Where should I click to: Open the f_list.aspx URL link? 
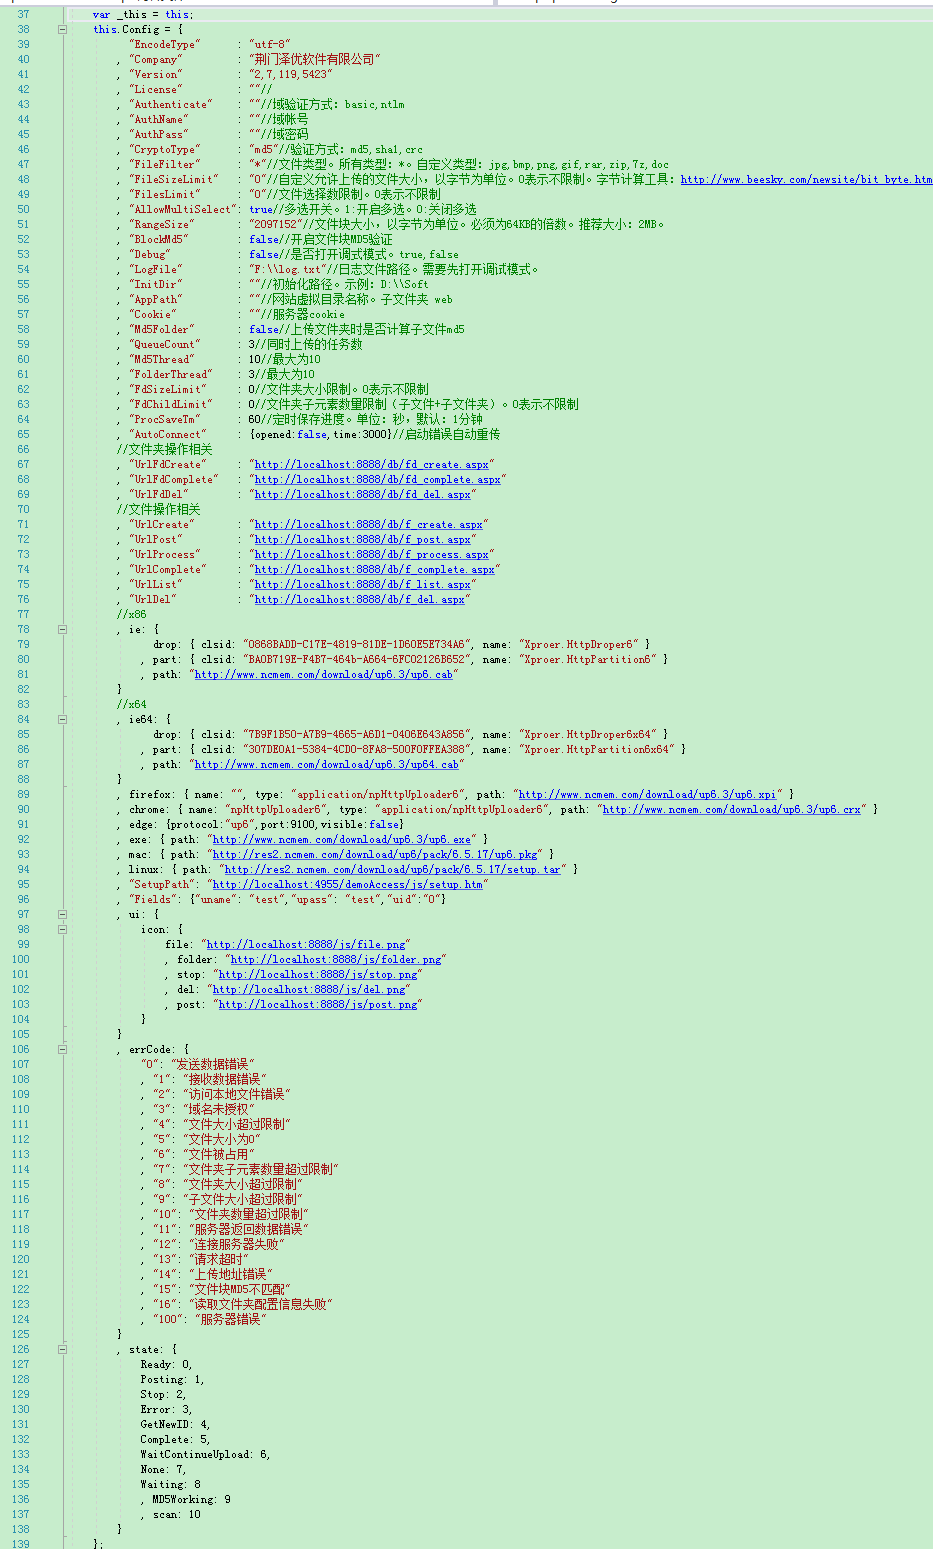pyautogui.click(x=362, y=585)
